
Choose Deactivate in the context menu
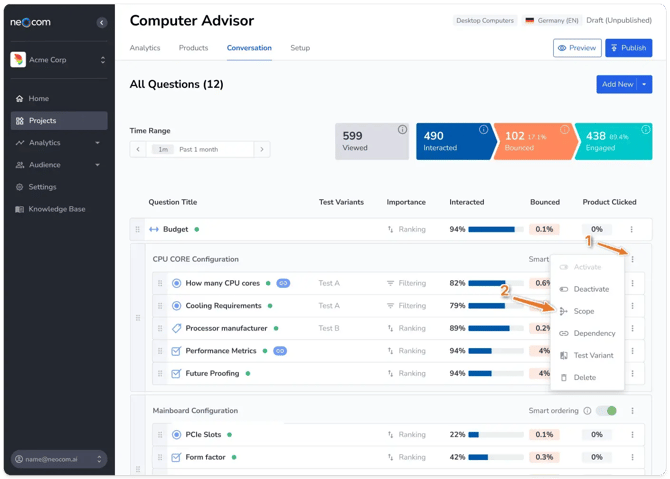(x=591, y=289)
